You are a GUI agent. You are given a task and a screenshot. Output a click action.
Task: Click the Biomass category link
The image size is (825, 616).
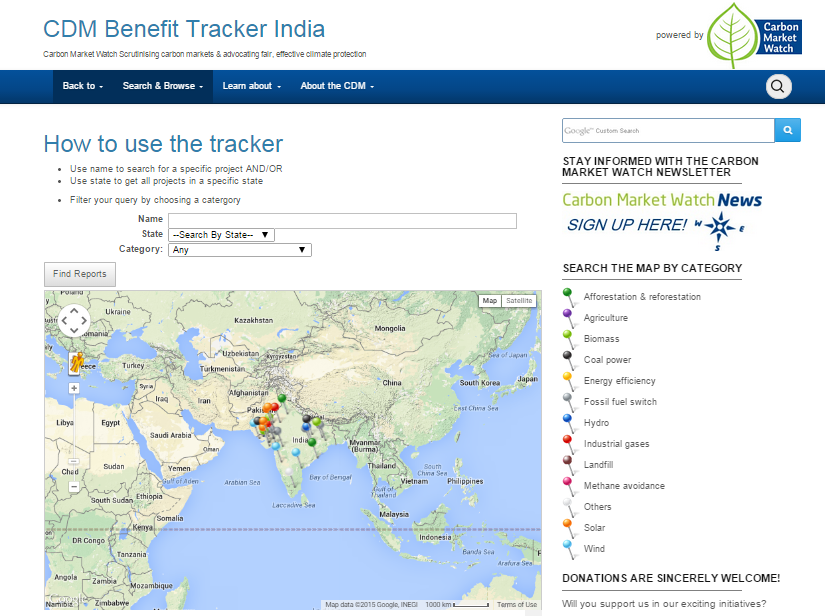click(x=601, y=339)
